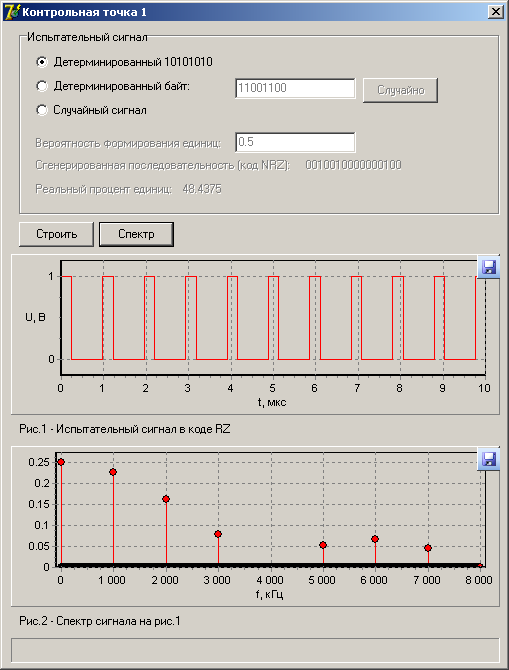Image resolution: width=509 pixels, height=670 pixels.
Task: Save the RZ signal chart via floppy icon
Action: pos(488,267)
